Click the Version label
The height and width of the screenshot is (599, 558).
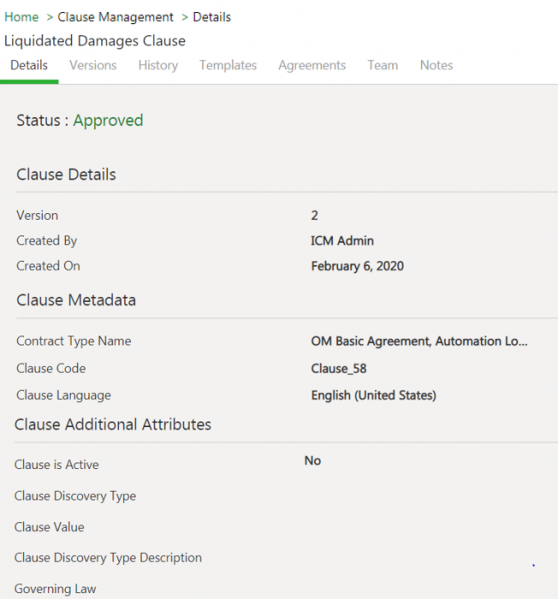[37, 215]
